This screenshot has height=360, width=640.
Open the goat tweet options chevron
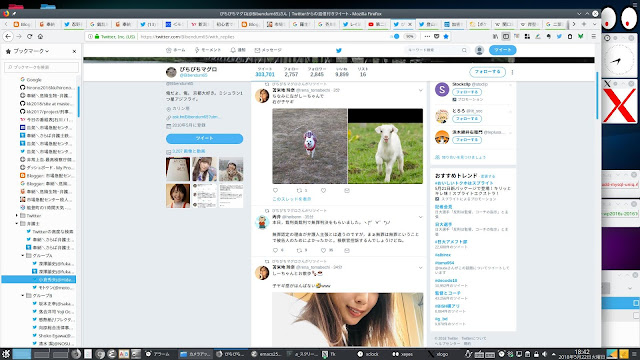point(420,90)
